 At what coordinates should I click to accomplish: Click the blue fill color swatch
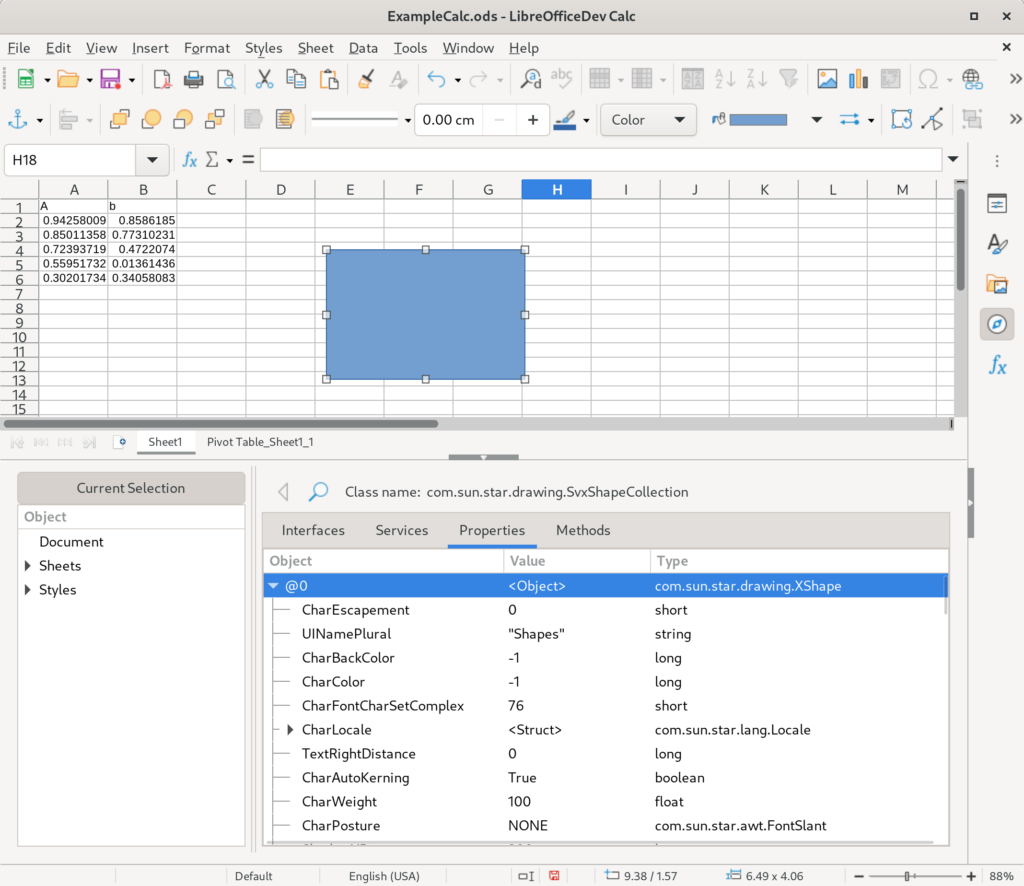click(758, 120)
